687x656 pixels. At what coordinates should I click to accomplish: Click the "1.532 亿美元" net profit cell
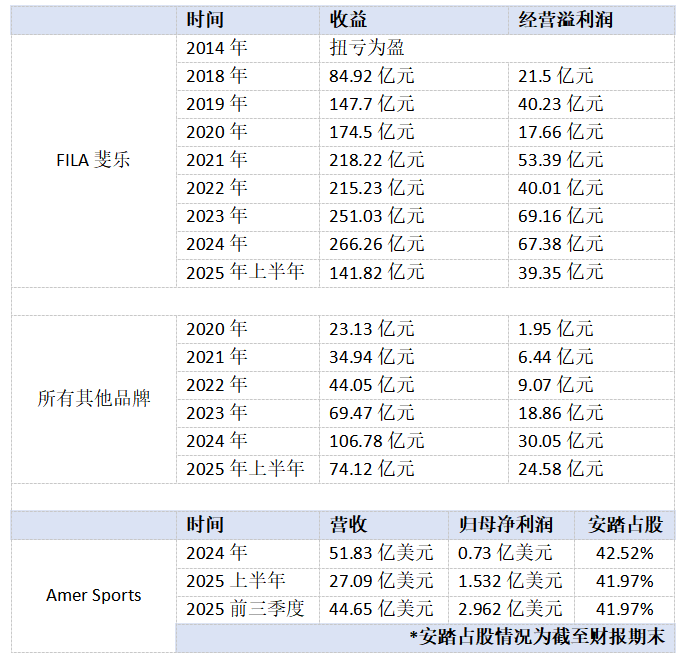[510, 581]
